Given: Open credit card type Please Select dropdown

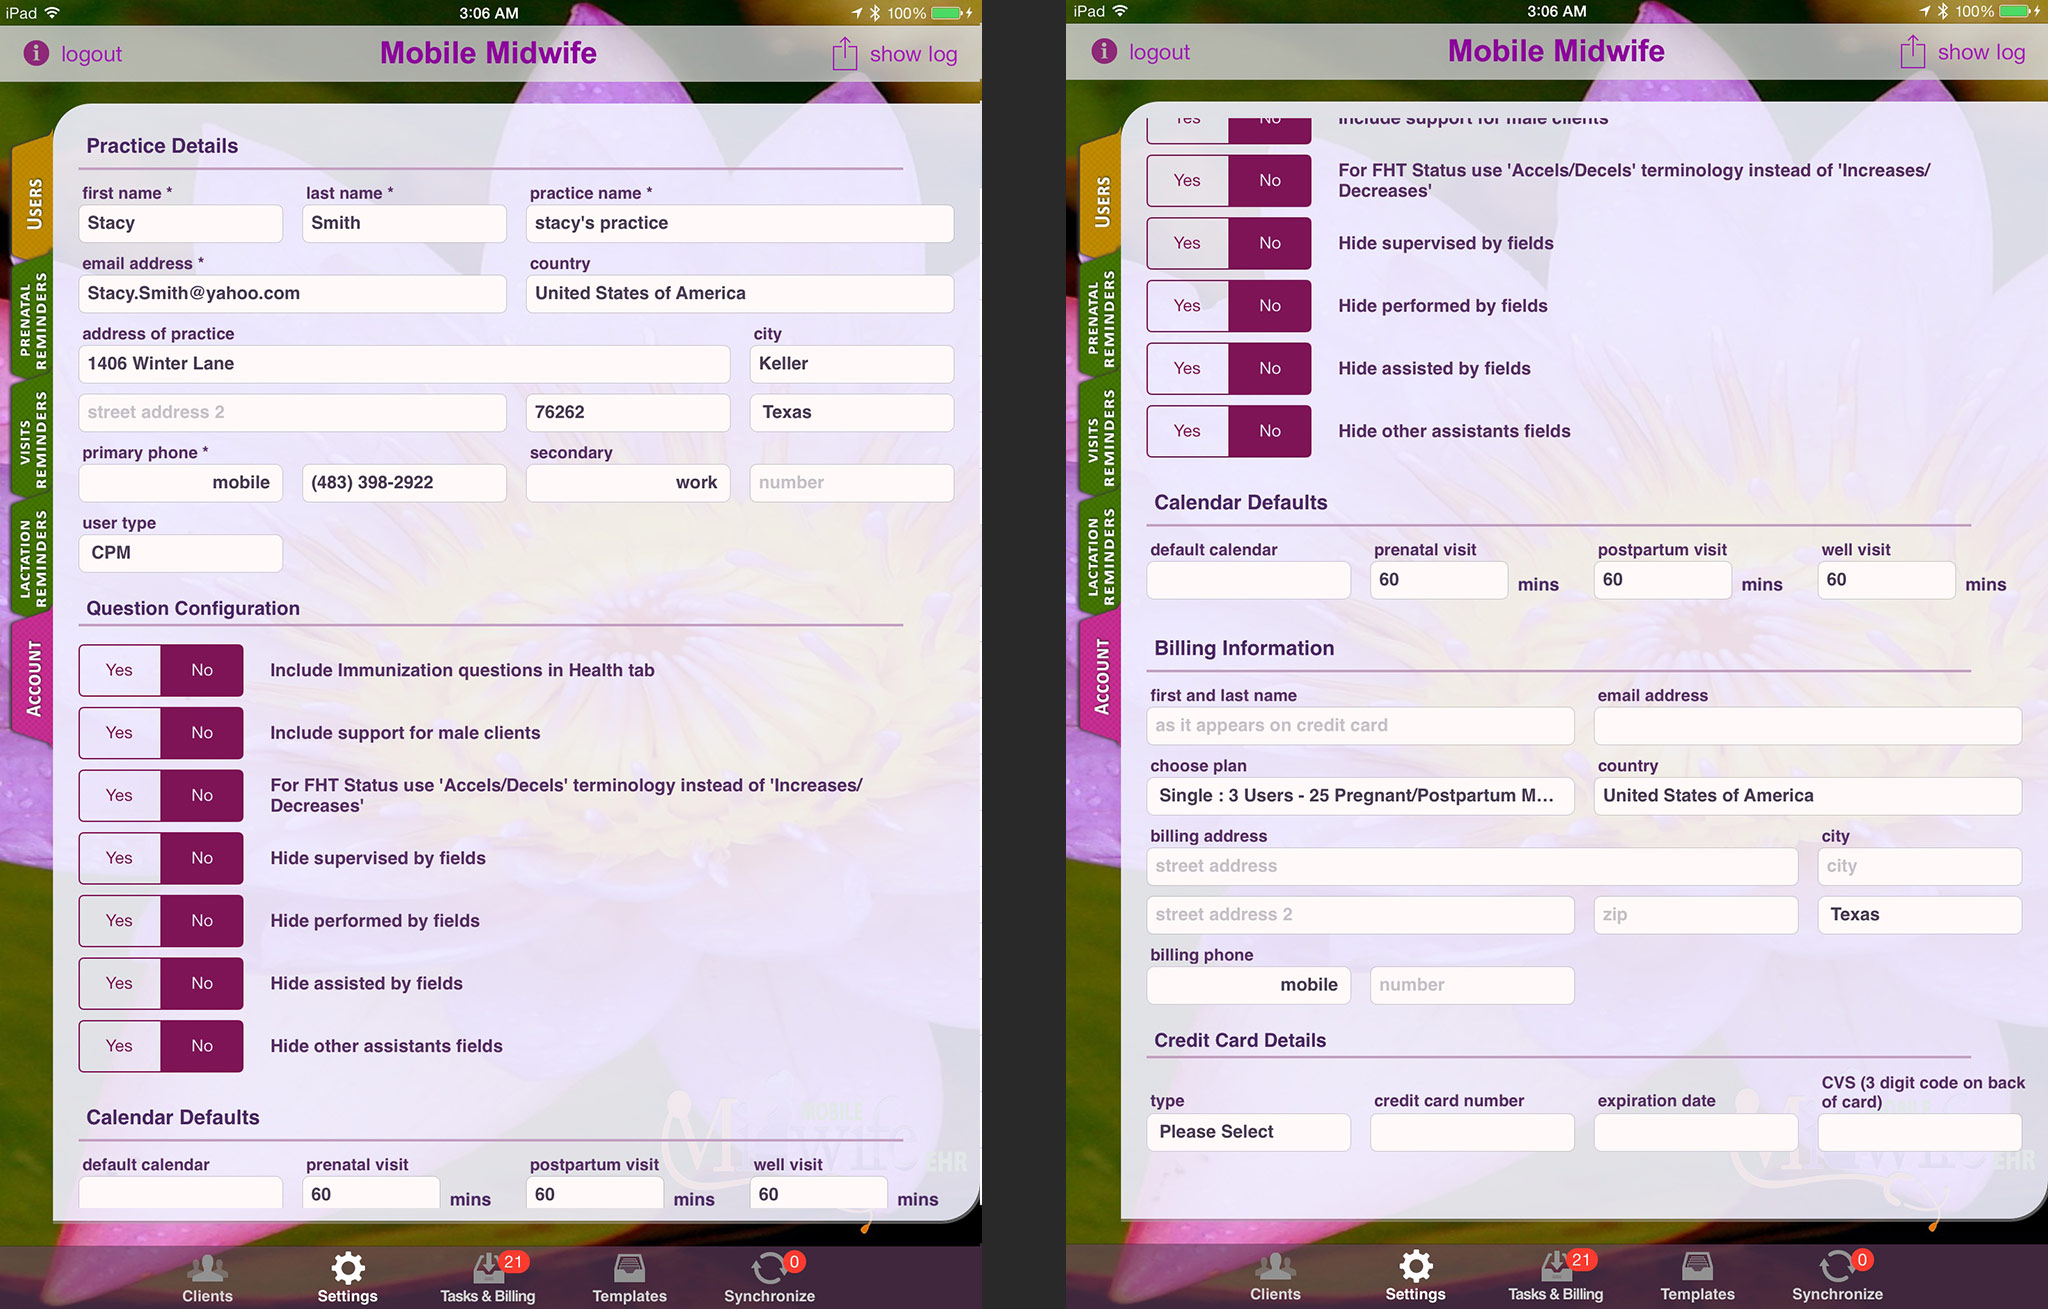Looking at the screenshot, I should coord(1248,1132).
